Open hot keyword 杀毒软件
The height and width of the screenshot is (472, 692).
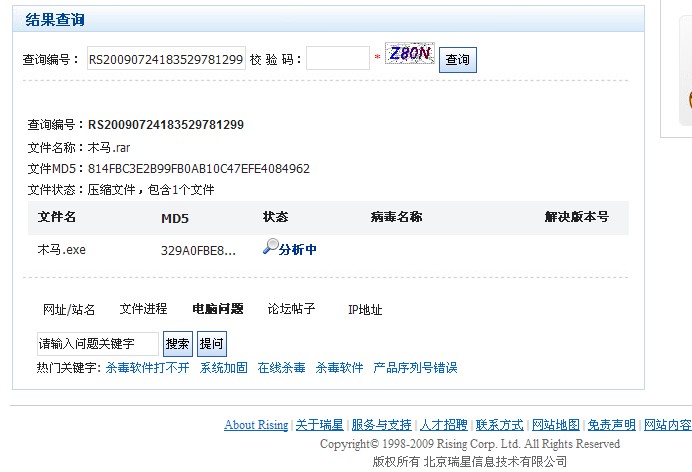click(x=339, y=368)
